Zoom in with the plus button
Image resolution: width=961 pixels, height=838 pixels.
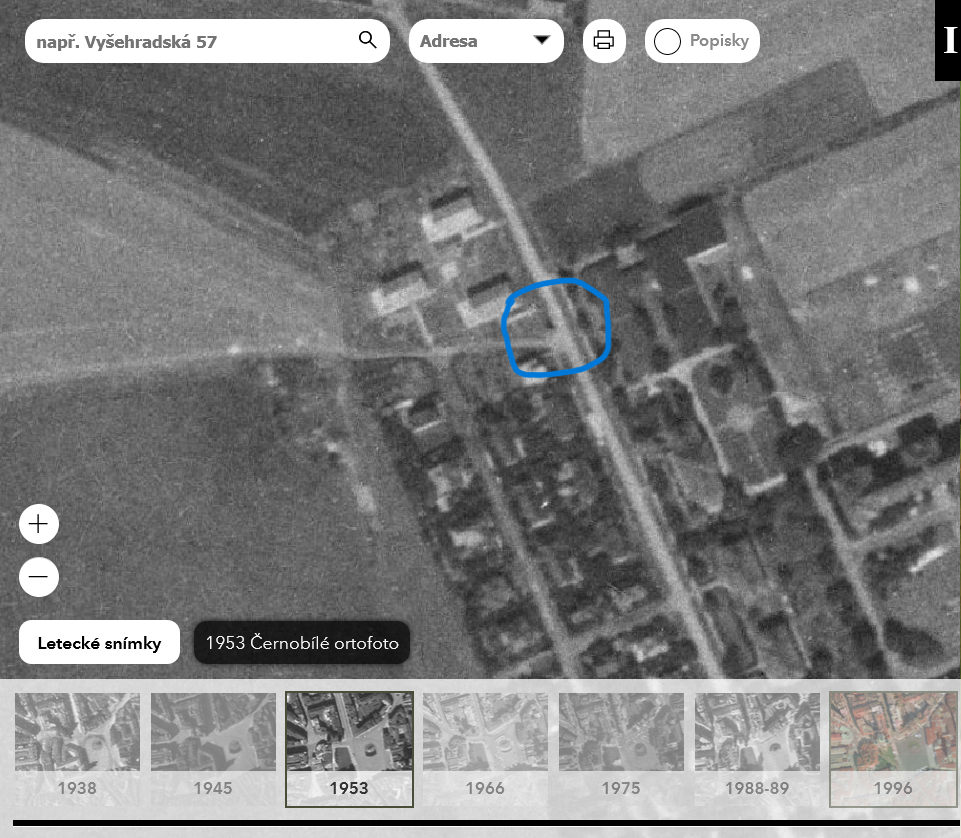point(39,524)
